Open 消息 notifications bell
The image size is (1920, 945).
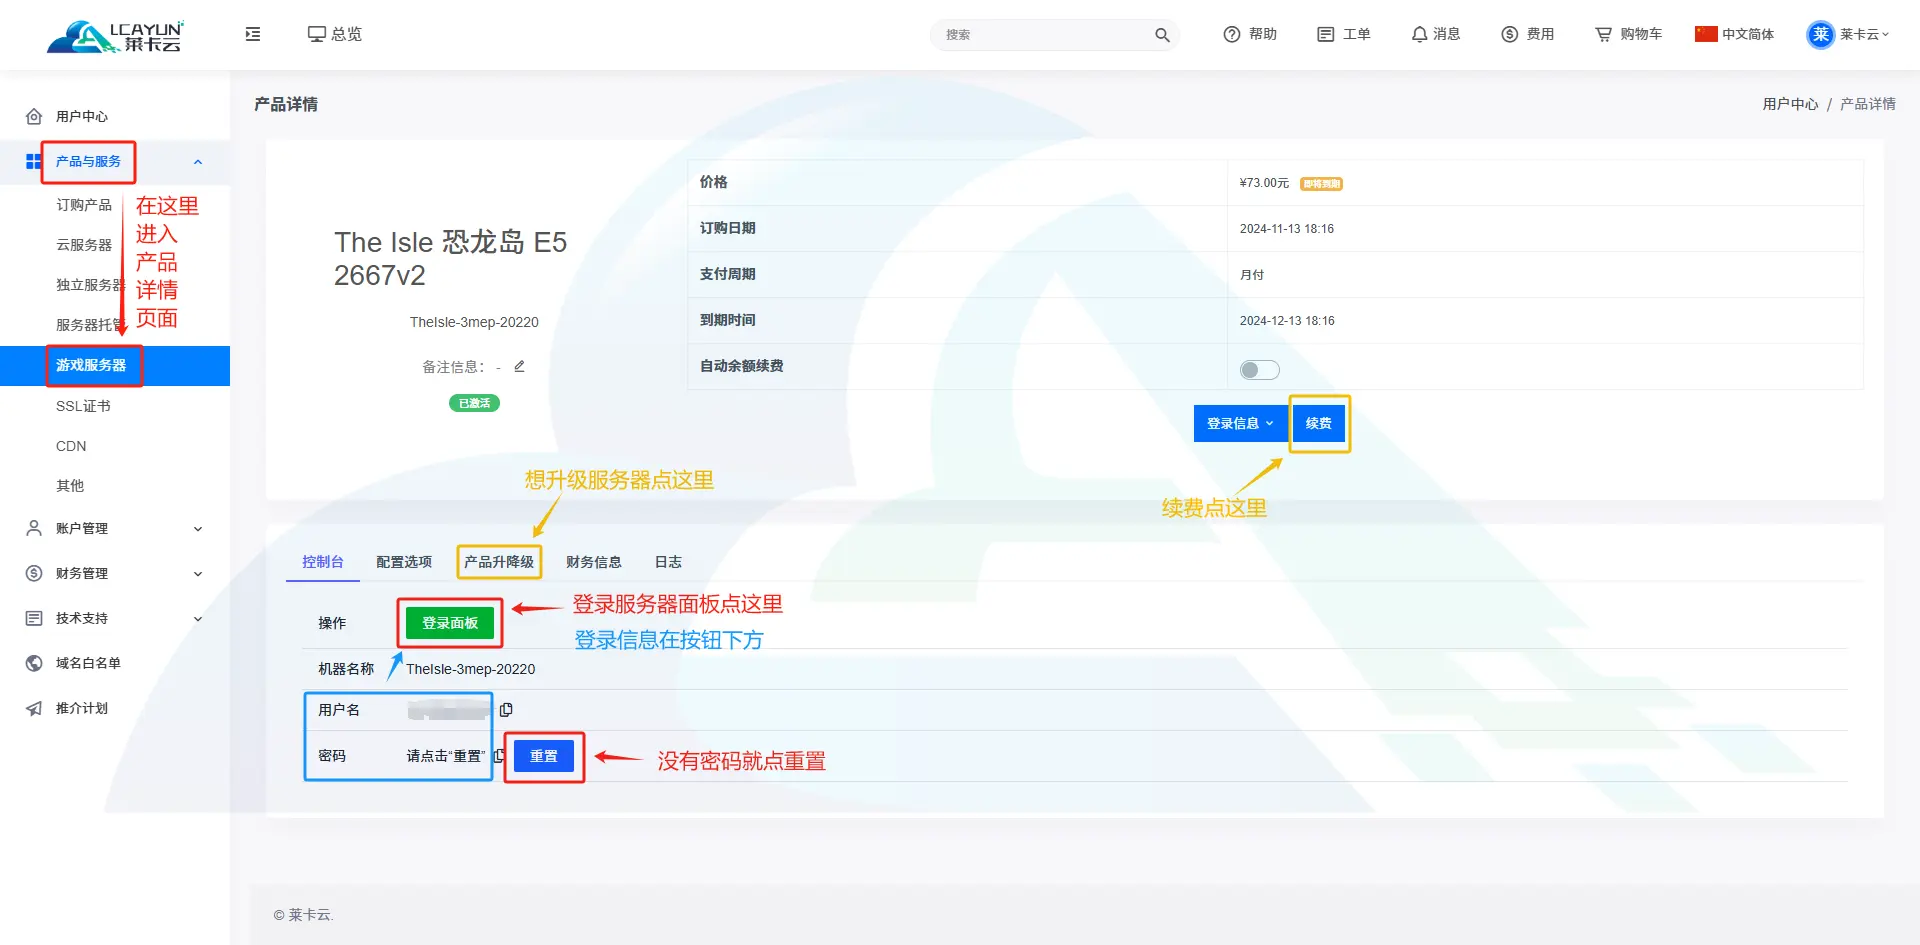(1435, 34)
